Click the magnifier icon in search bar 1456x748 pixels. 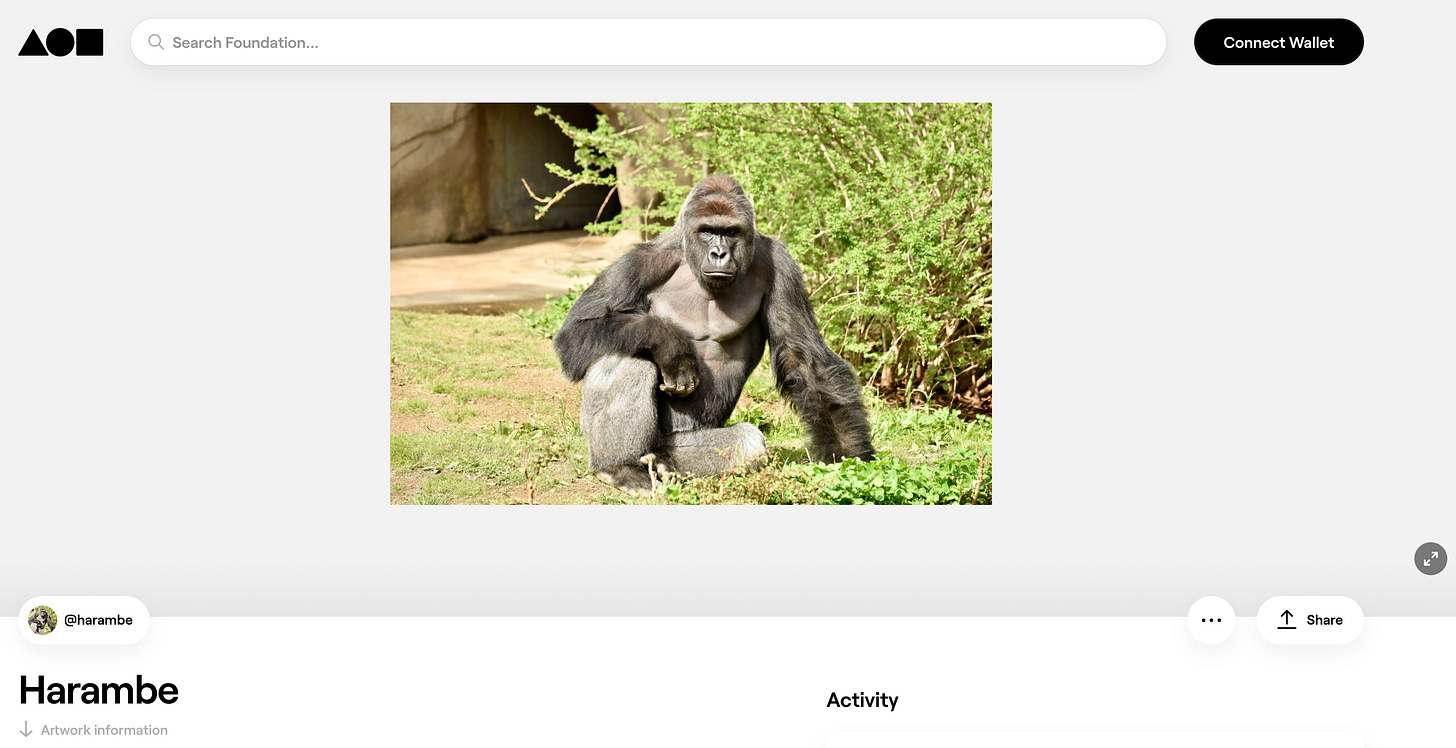(155, 42)
